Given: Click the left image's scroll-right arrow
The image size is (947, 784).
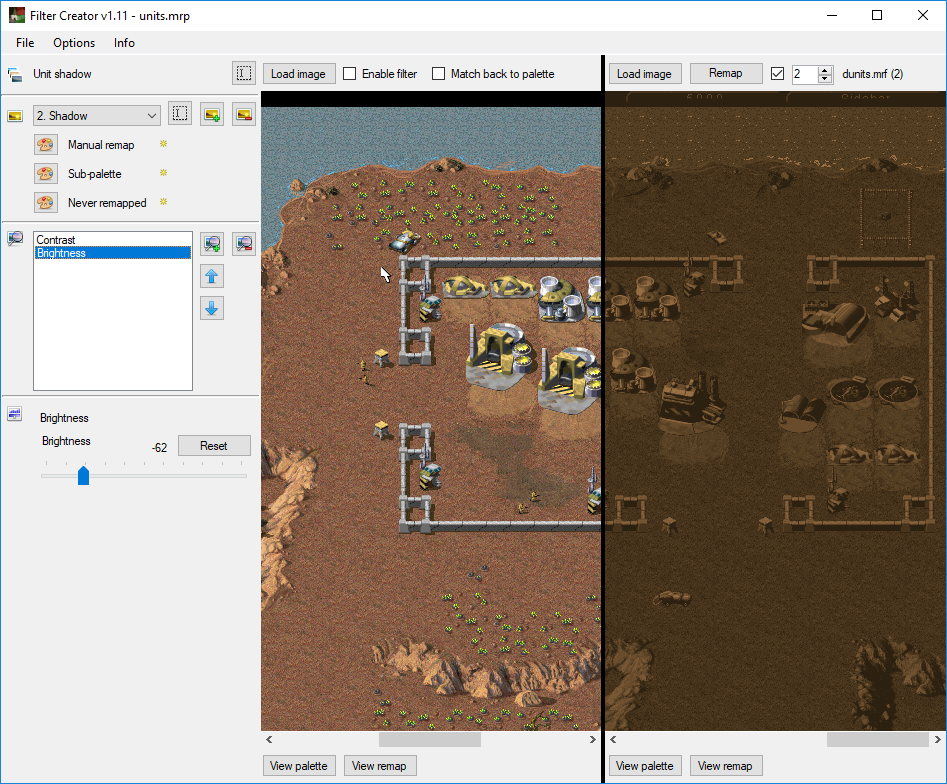Looking at the screenshot, I should point(592,739).
